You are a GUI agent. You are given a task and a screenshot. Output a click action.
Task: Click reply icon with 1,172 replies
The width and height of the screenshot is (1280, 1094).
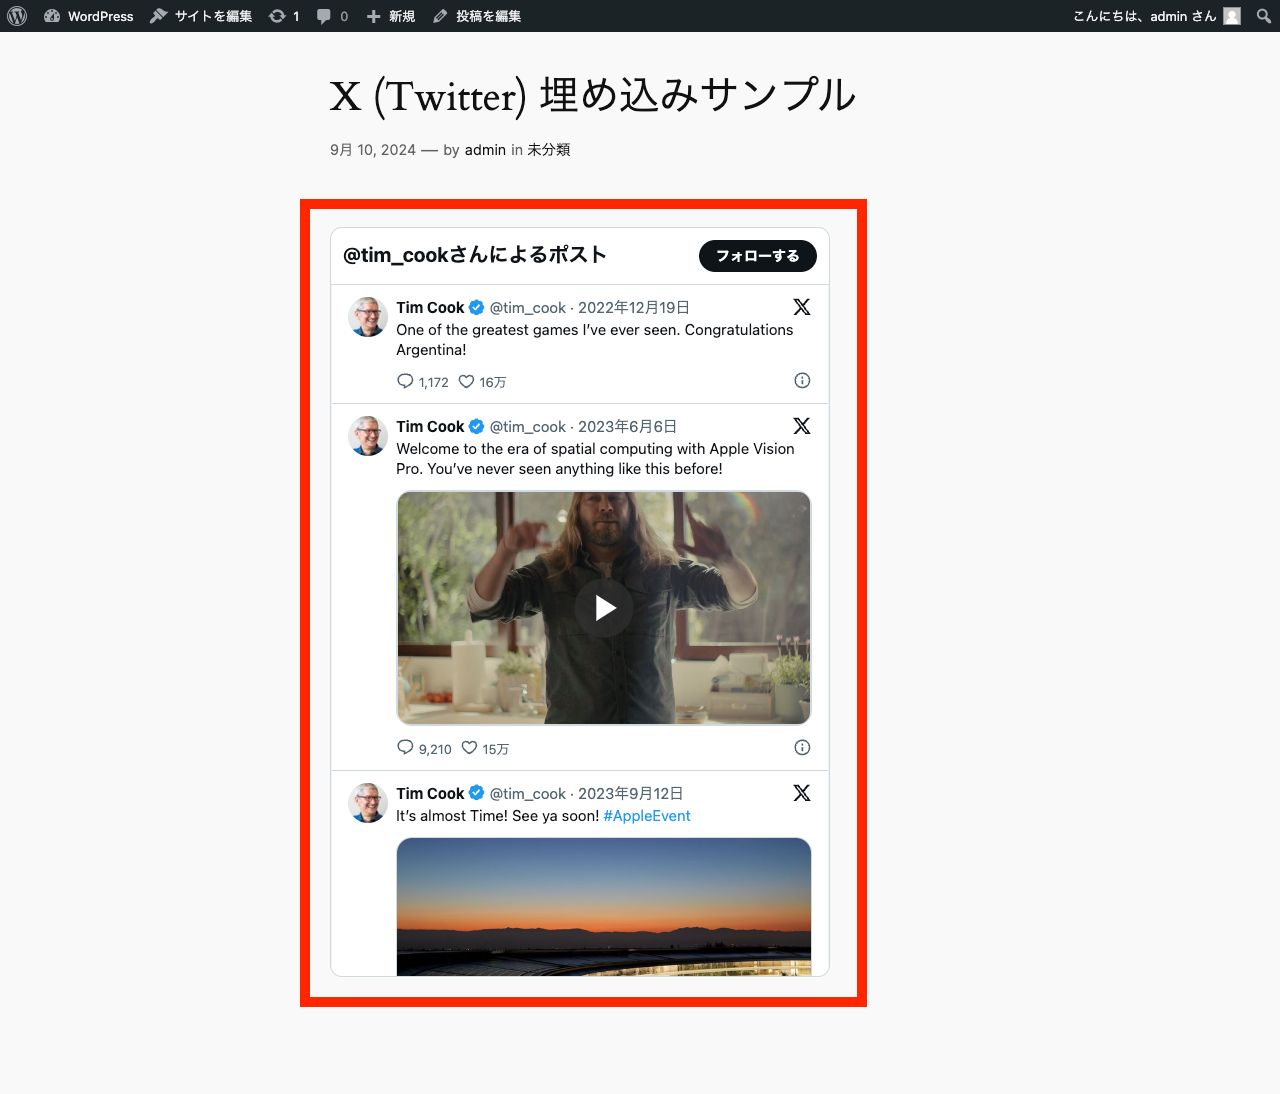pyautogui.click(x=405, y=381)
